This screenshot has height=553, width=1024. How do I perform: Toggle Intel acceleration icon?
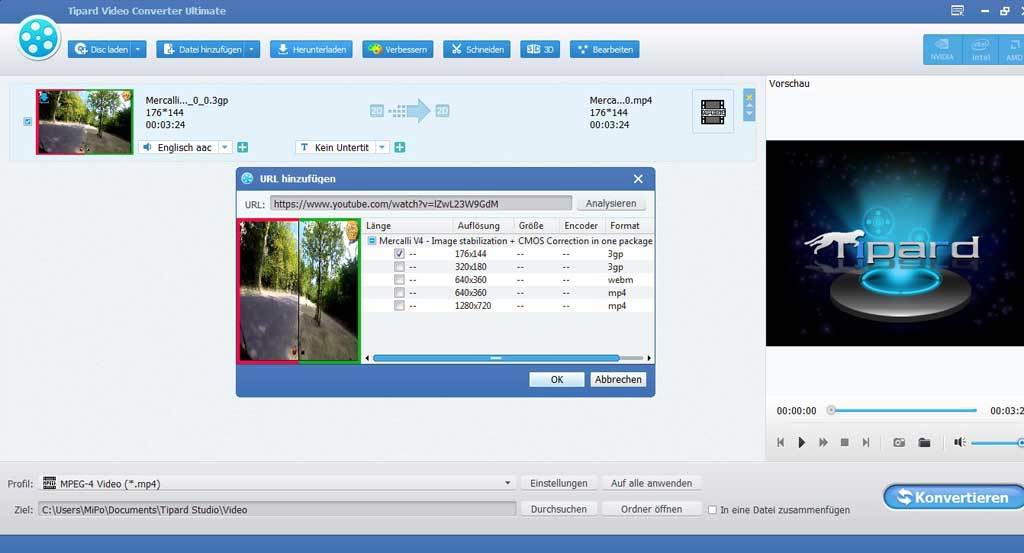click(x=980, y=50)
